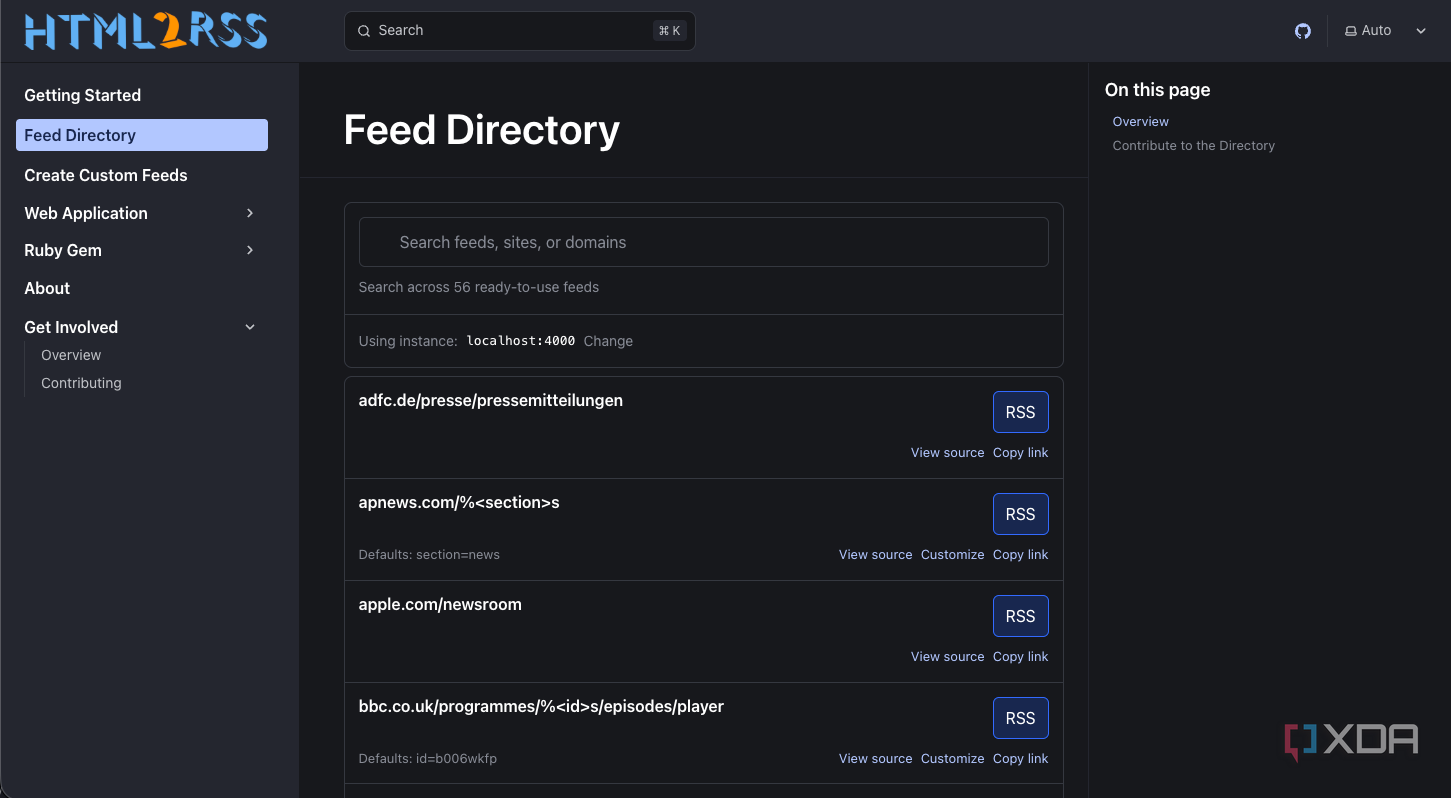This screenshot has width=1451, height=798.
Task: Click the HTML2RSS logo
Action: click(x=146, y=31)
